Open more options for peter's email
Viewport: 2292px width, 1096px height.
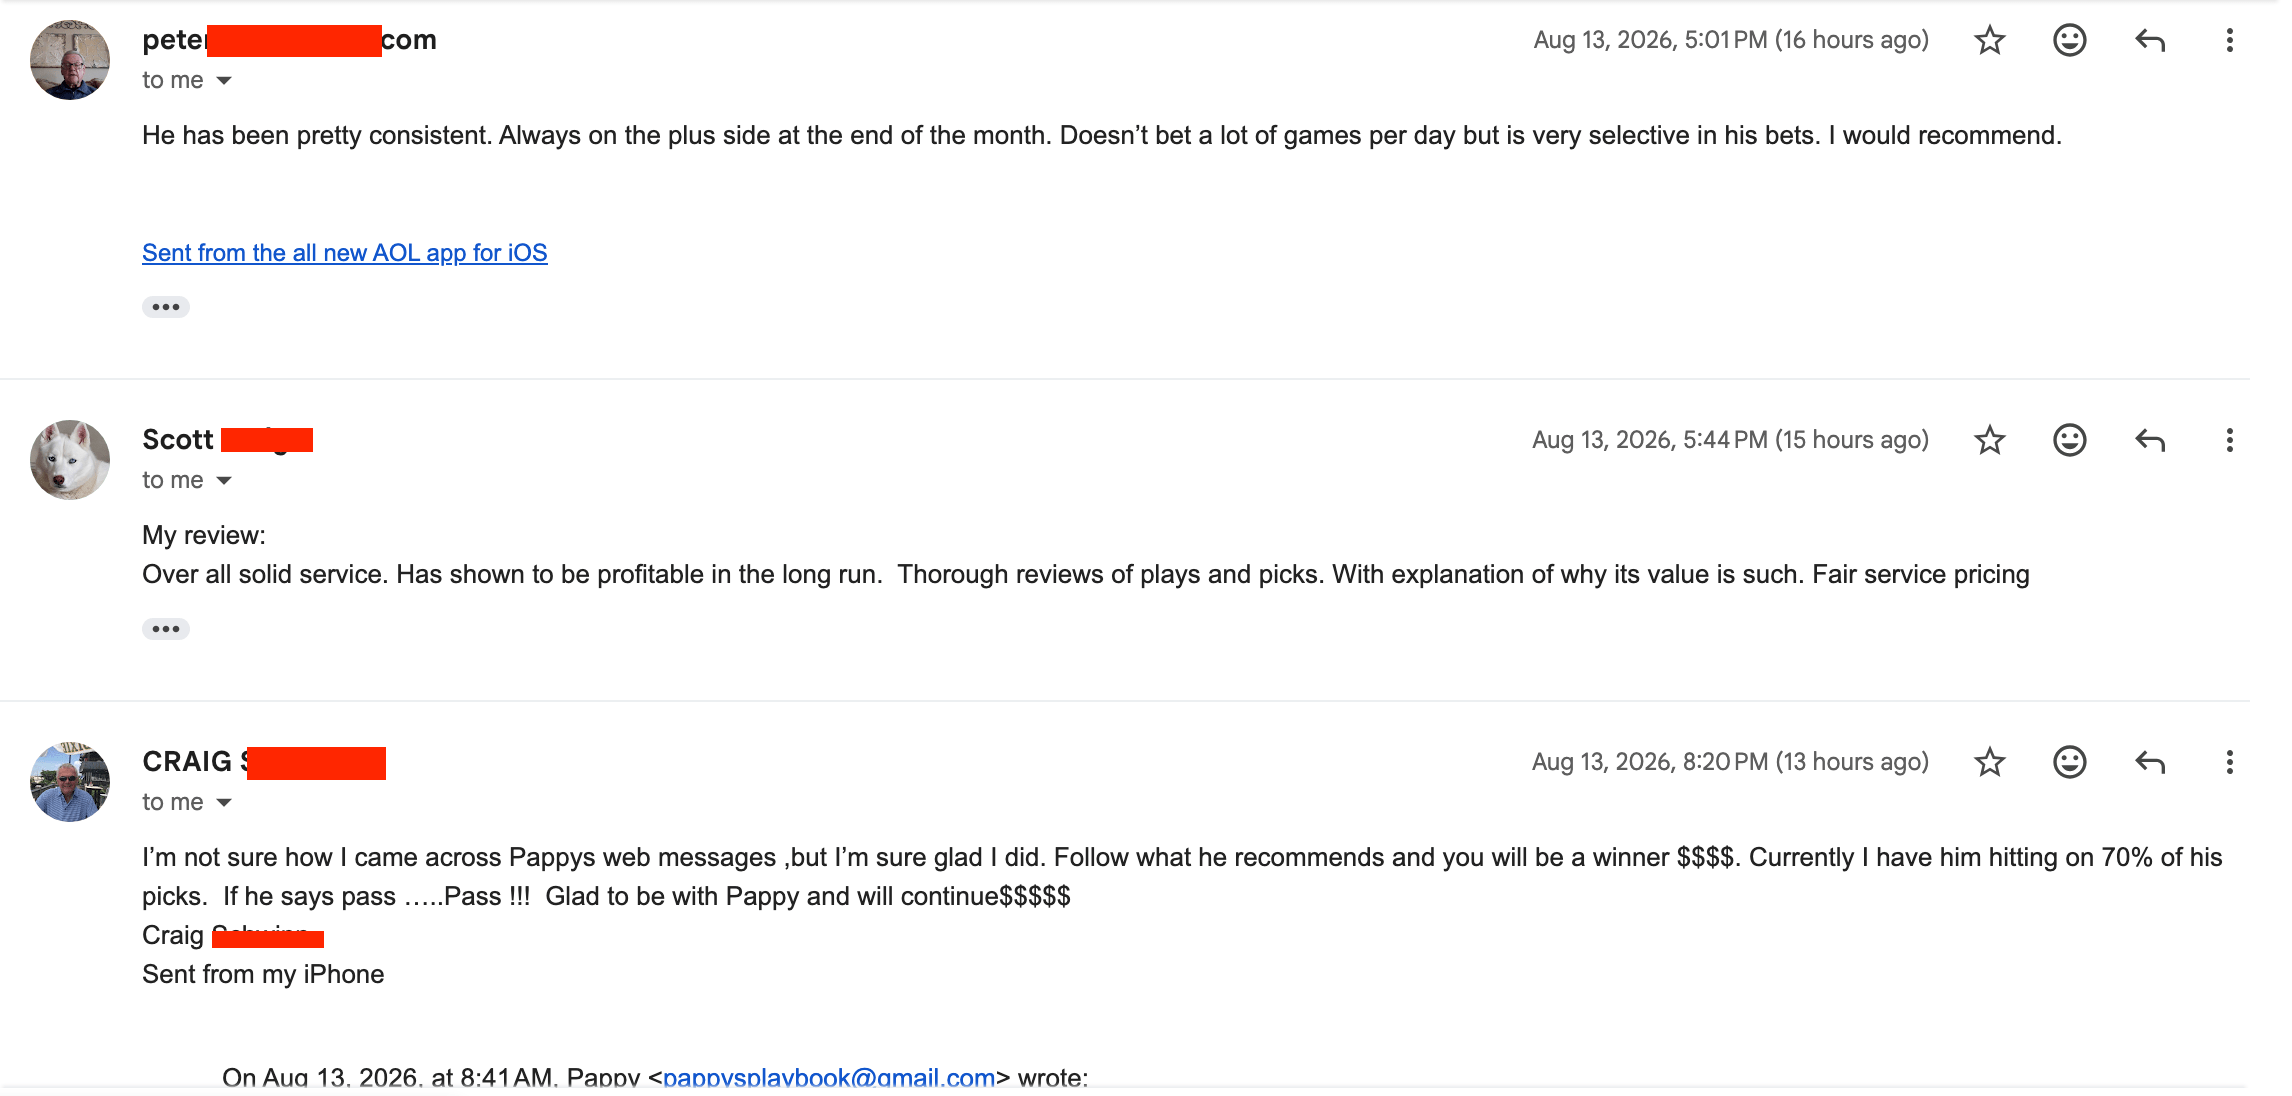click(x=2229, y=40)
